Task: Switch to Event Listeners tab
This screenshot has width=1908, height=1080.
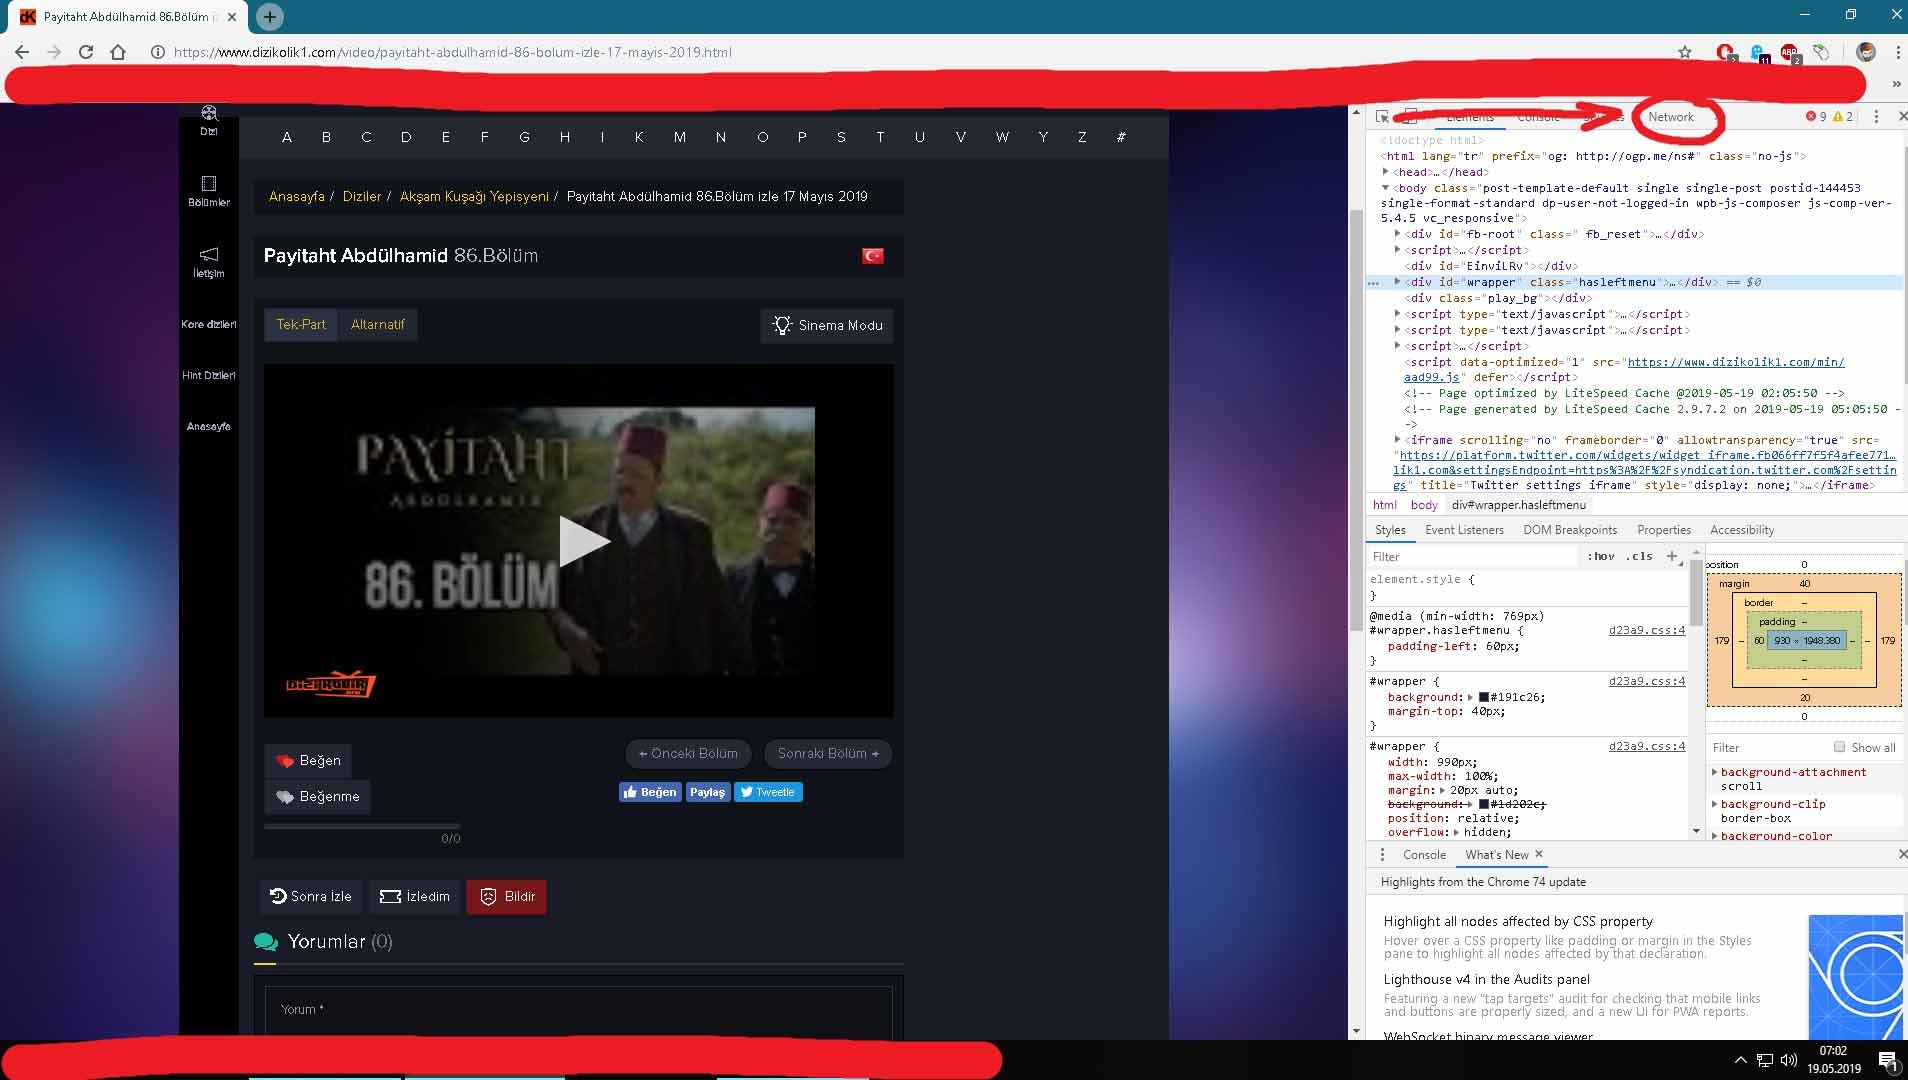Action: pos(1464,530)
